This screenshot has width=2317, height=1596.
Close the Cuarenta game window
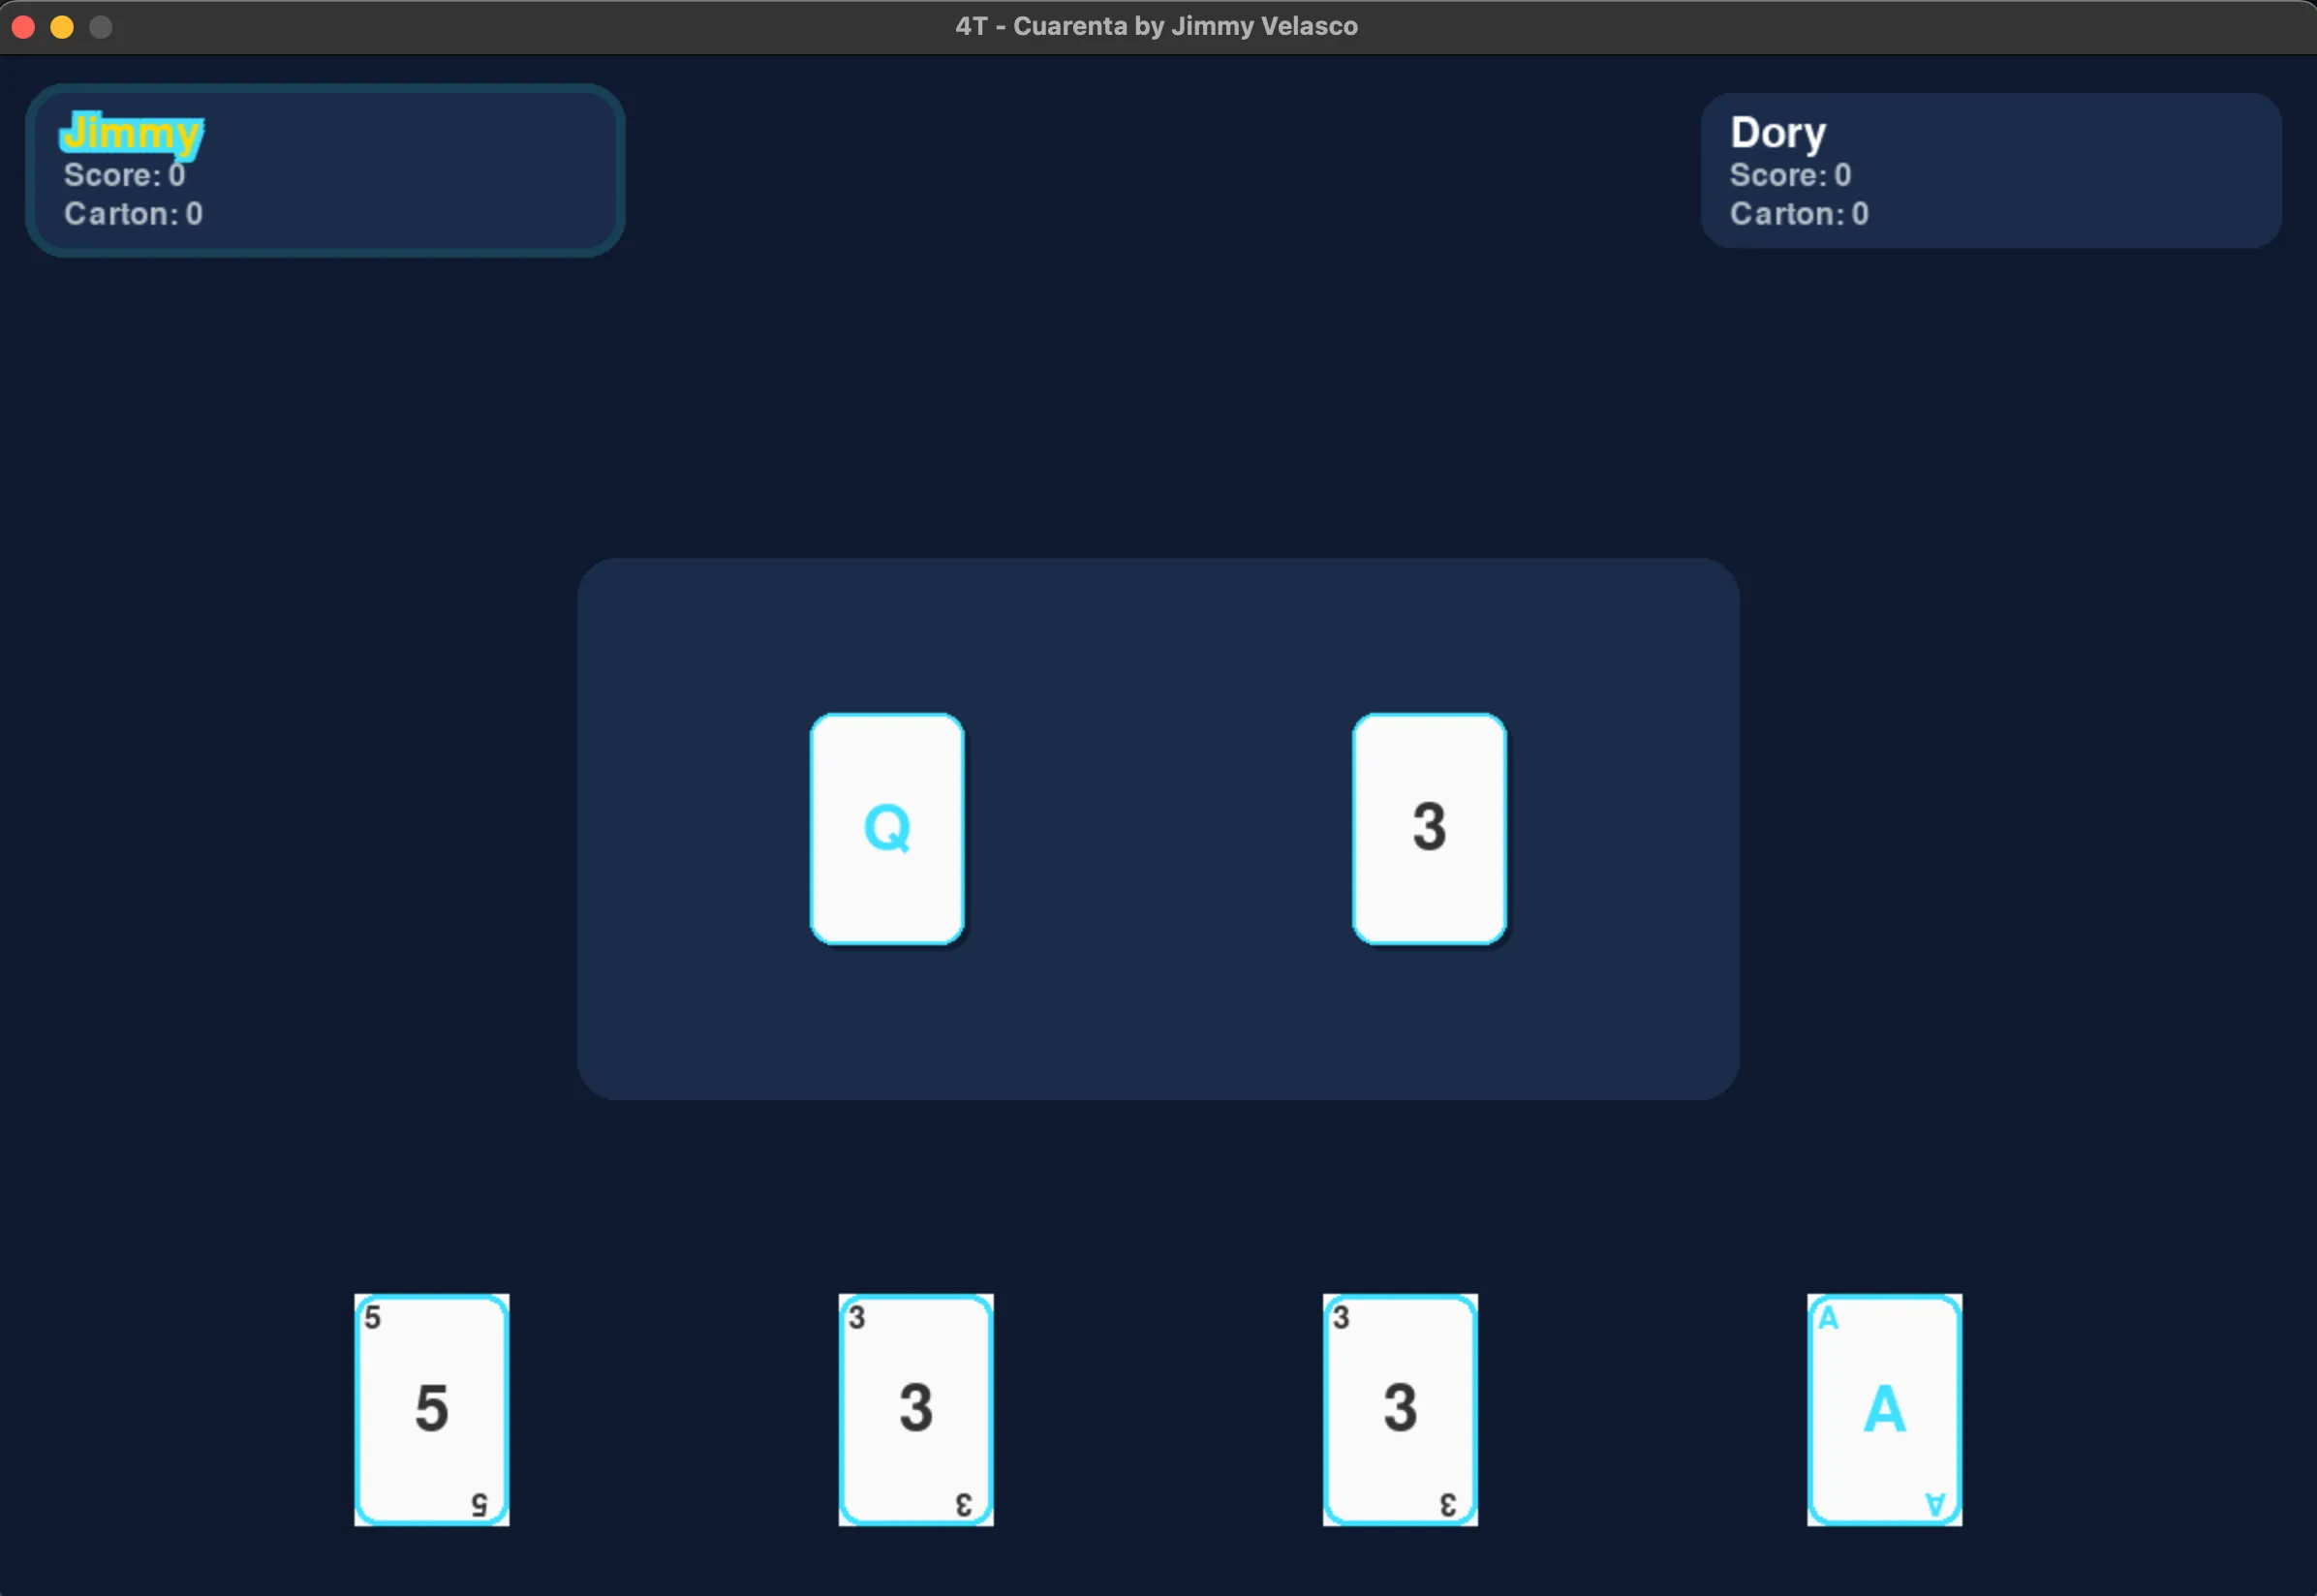[x=24, y=27]
